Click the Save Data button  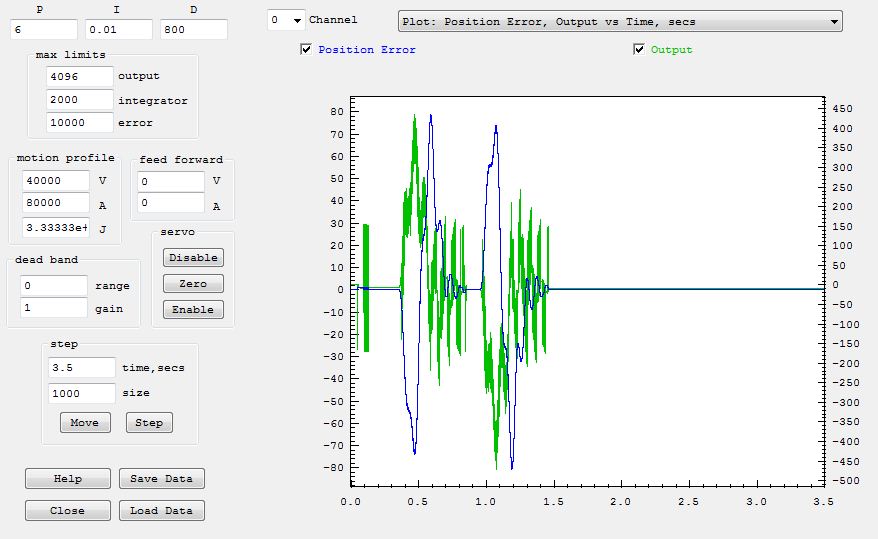[161, 478]
